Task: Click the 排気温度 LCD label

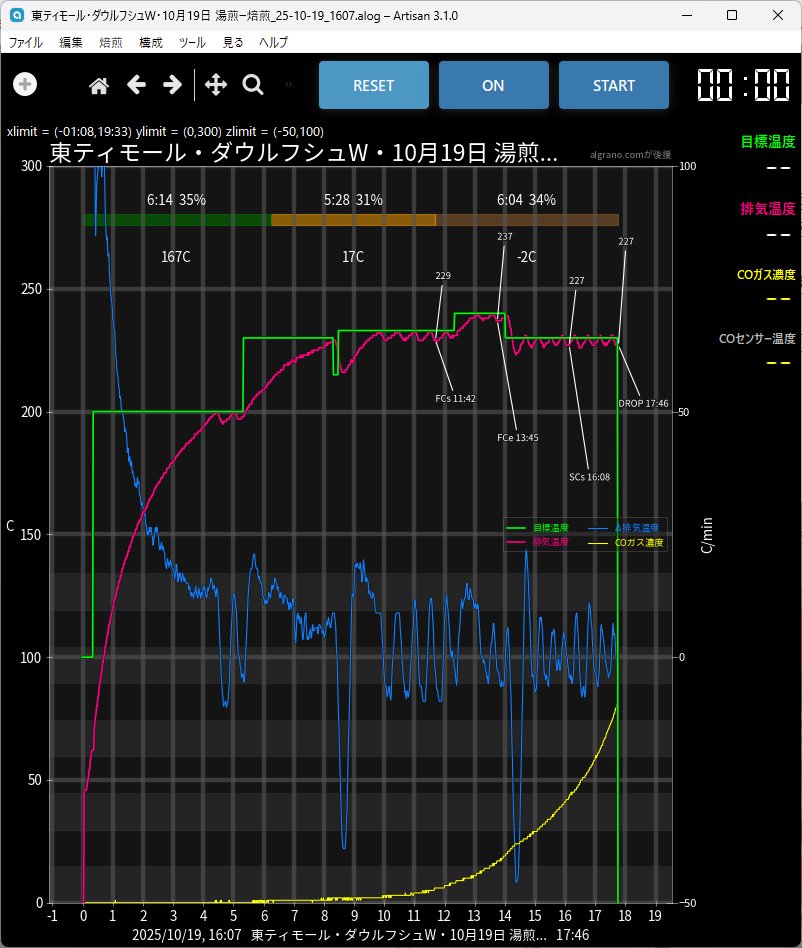Action: [x=768, y=209]
